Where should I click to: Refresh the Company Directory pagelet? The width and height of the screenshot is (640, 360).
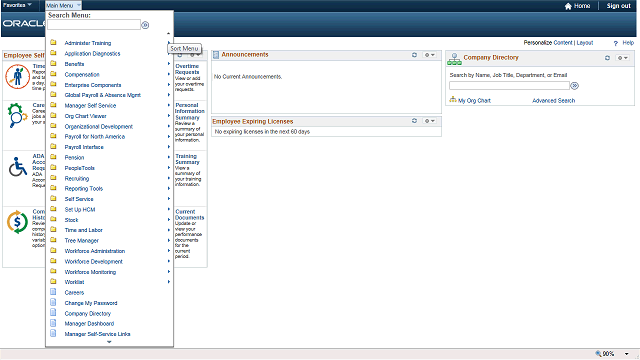pyautogui.click(x=607, y=58)
